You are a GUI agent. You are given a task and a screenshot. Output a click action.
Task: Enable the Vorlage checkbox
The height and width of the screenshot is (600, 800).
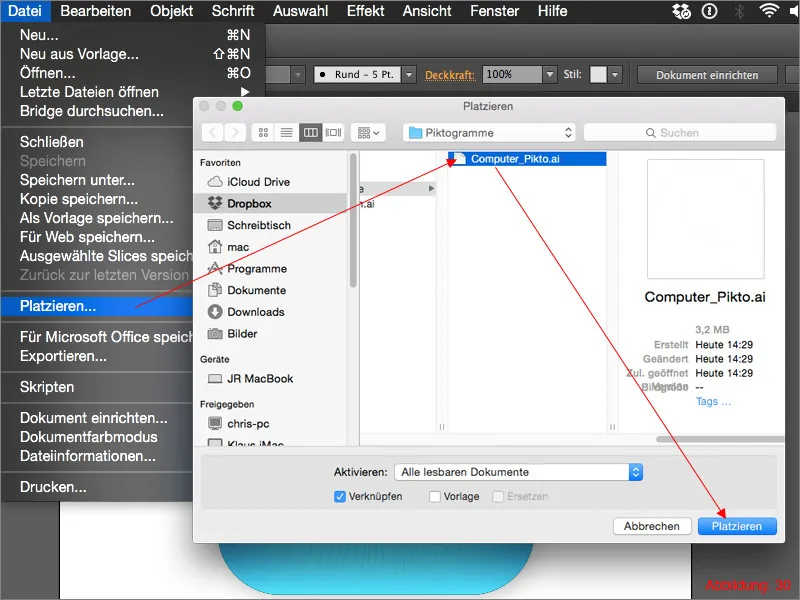click(435, 496)
